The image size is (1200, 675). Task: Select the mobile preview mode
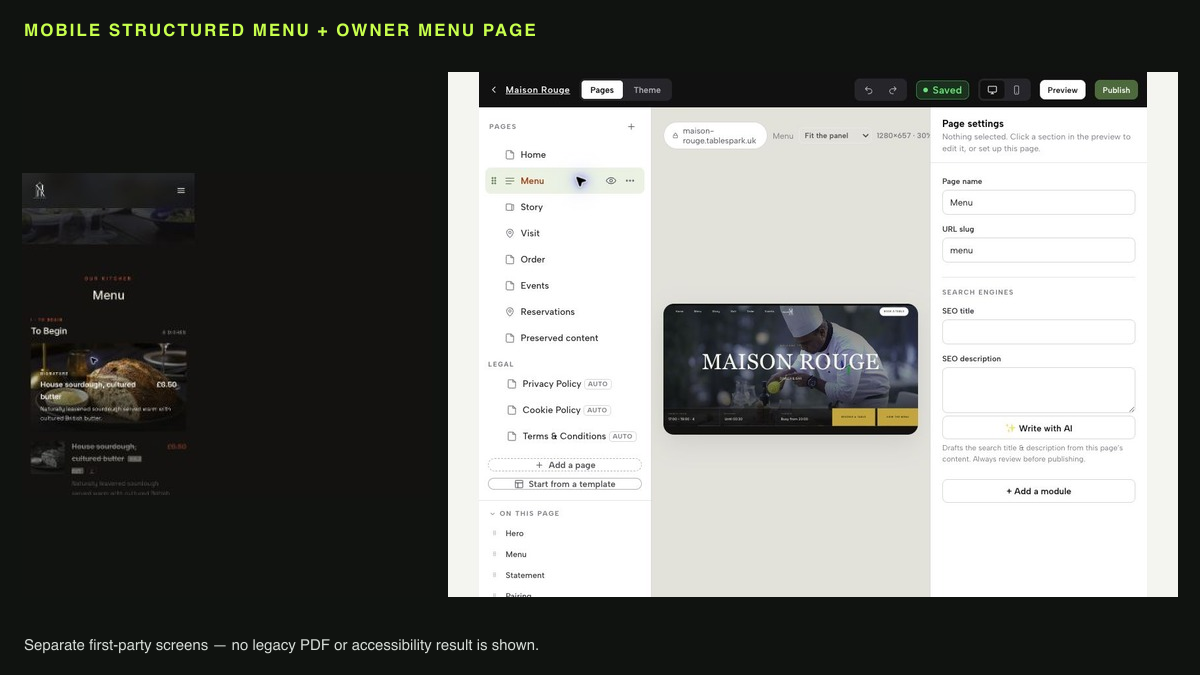pos(1017,90)
